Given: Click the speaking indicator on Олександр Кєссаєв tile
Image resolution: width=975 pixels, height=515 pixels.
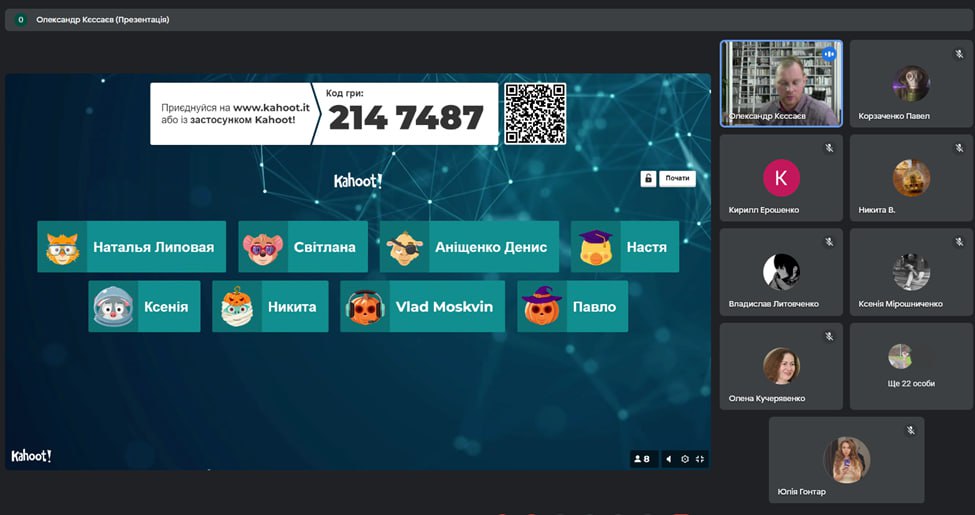Looking at the screenshot, I should click(828, 54).
